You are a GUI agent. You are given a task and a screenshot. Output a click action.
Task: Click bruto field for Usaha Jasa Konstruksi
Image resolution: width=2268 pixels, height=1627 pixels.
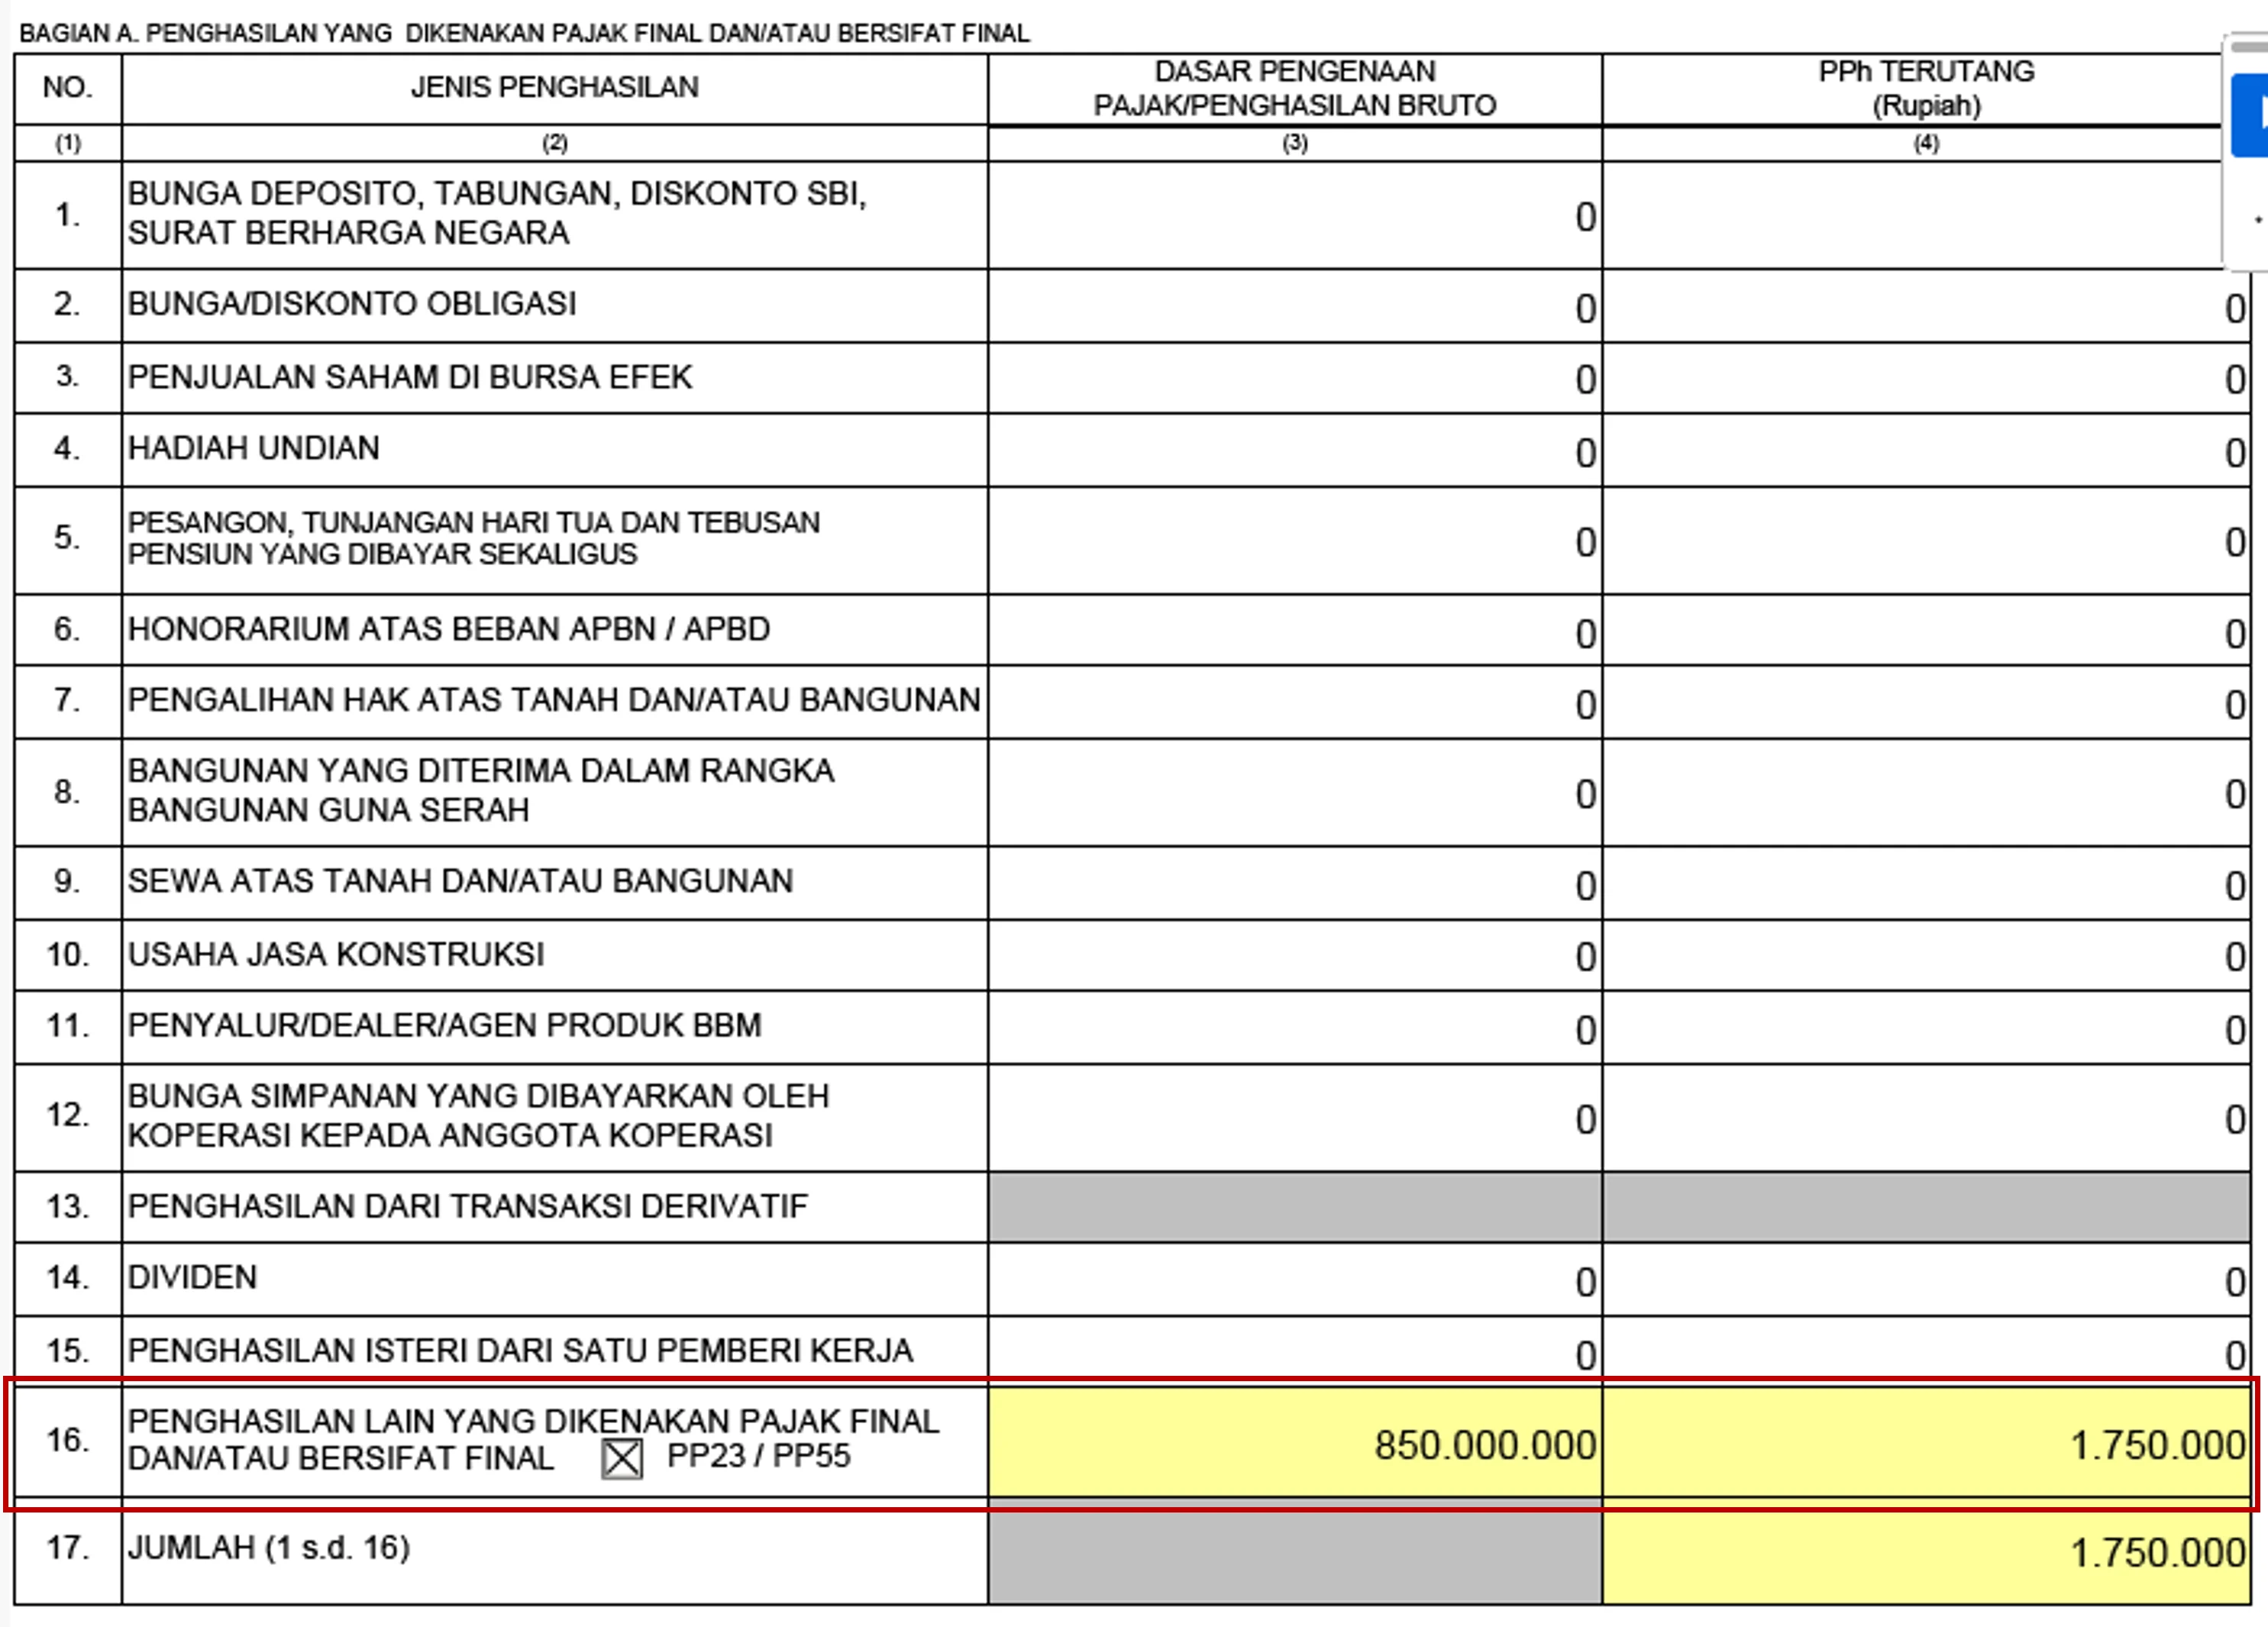1295,956
